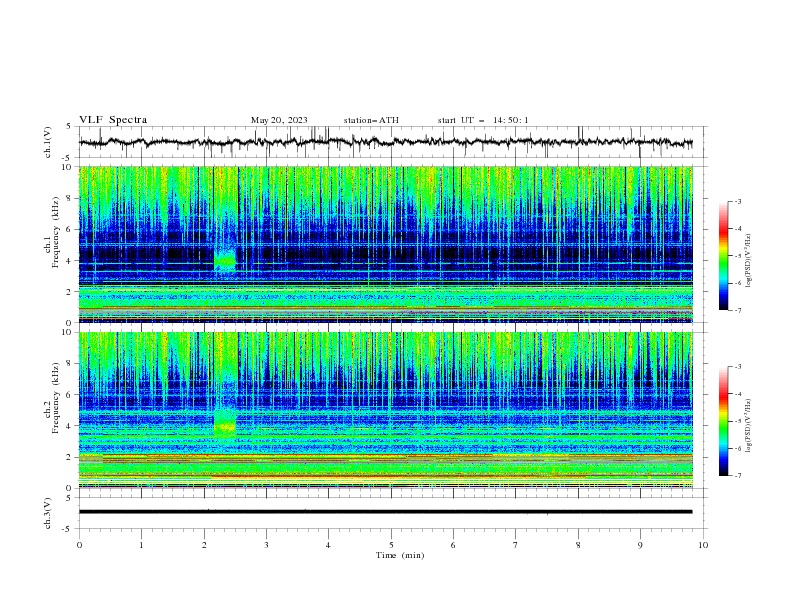Click the "ch.1(V)" waveform axis label

[x=48, y=142]
